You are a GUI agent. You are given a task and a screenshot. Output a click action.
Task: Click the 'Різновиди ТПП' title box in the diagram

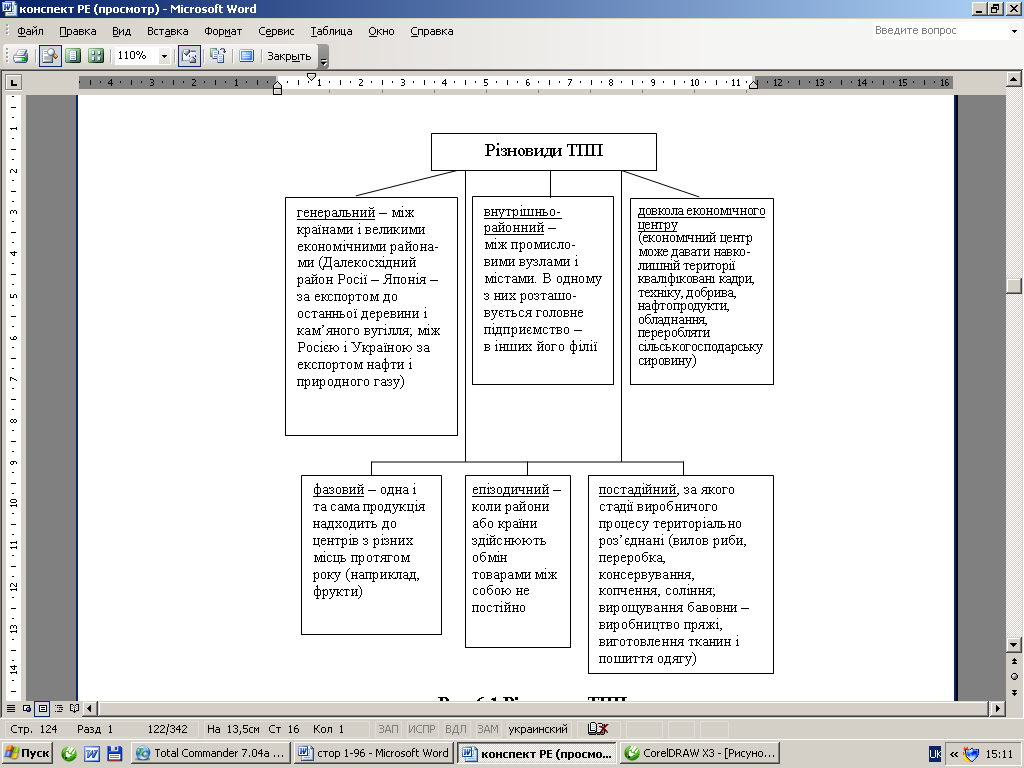click(543, 152)
